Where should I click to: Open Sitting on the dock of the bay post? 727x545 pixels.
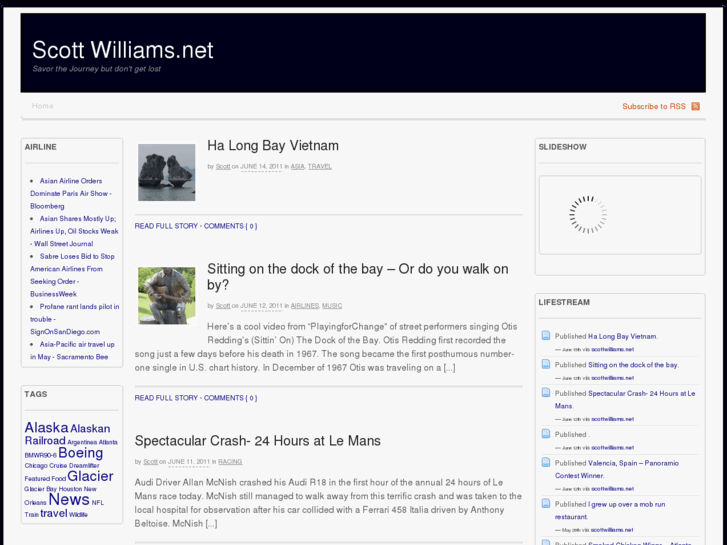(x=357, y=277)
